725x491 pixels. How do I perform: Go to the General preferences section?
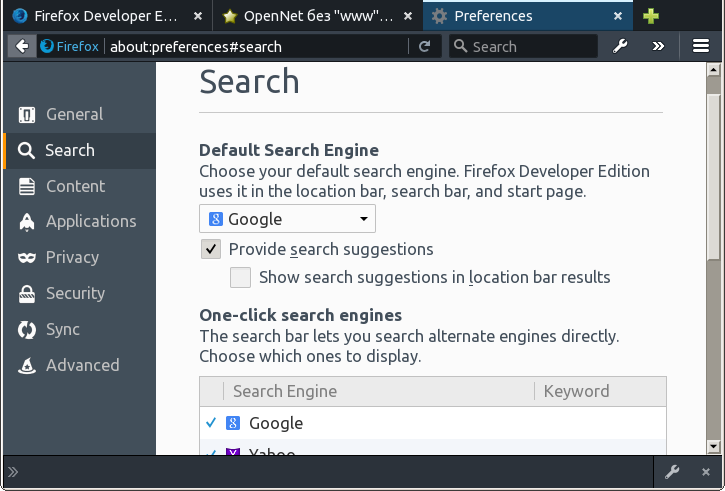(74, 114)
